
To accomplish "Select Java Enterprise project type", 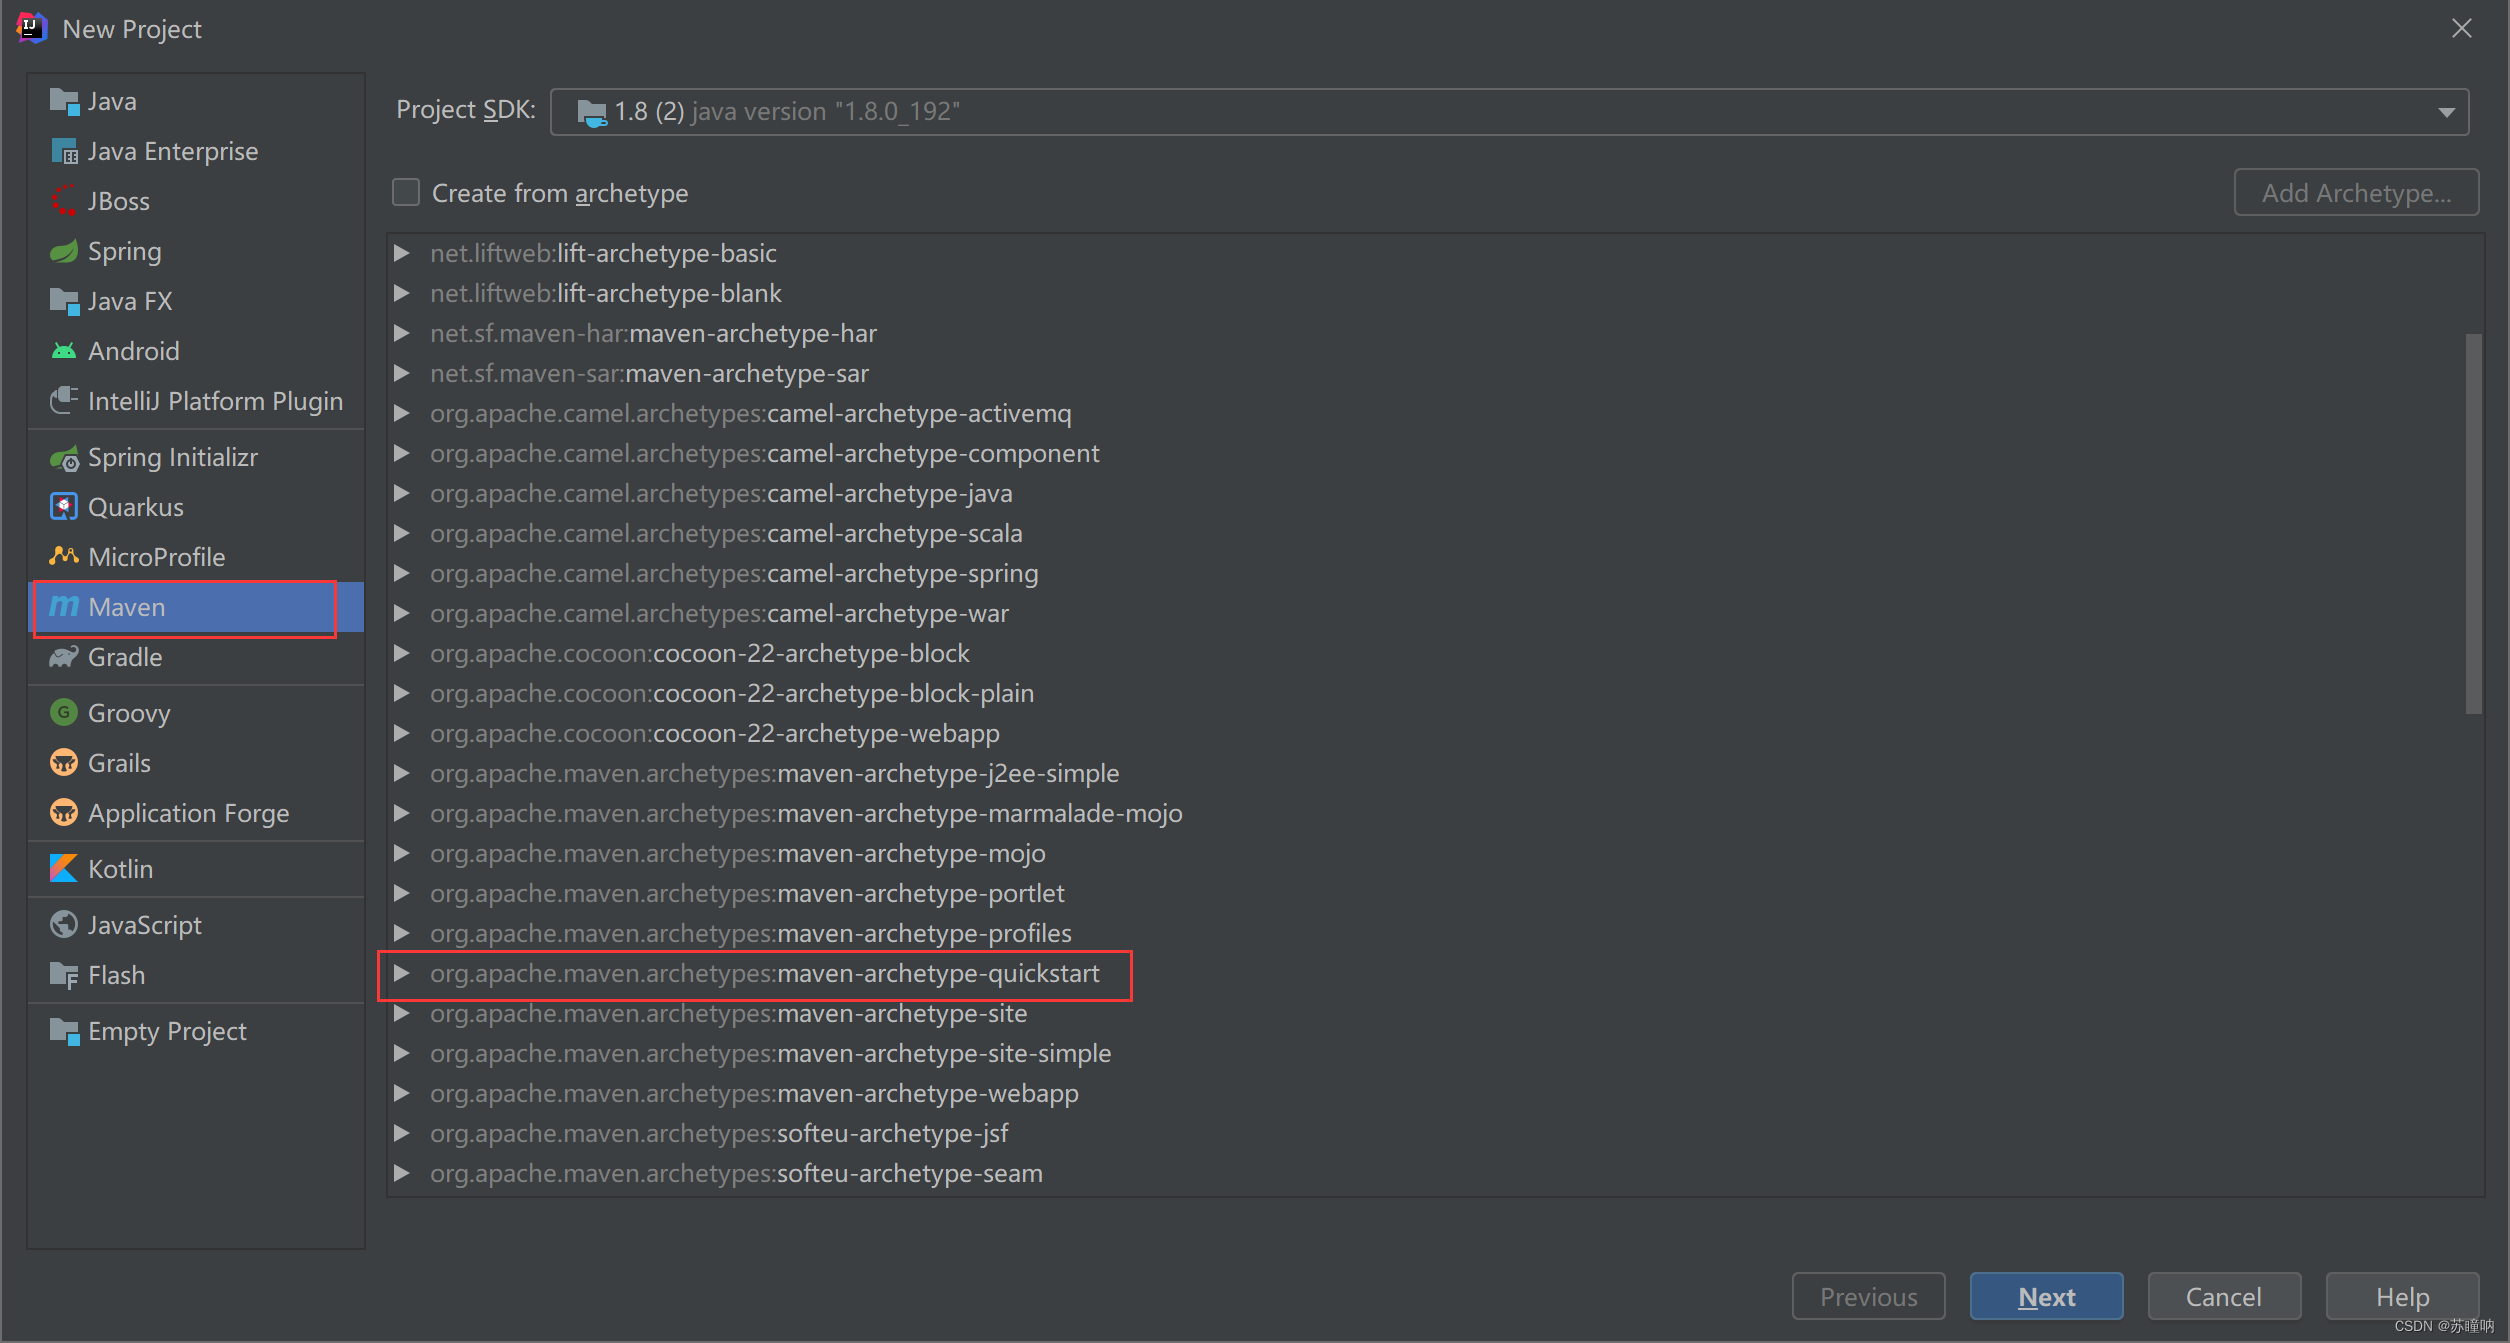I will tap(197, 151).
